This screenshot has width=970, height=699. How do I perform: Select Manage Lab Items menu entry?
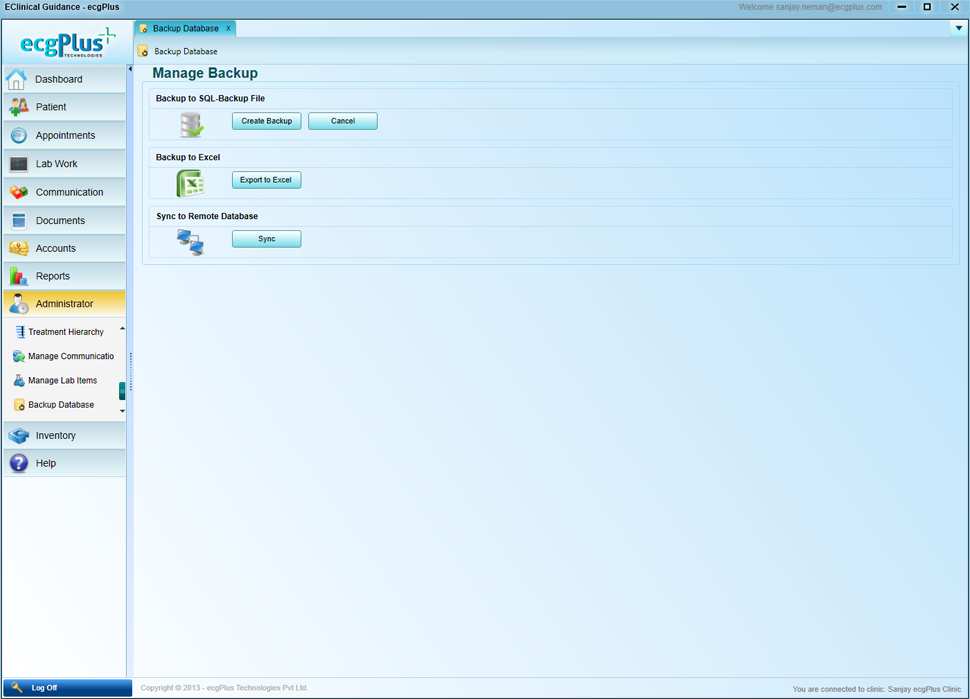pyautogui.click(x=62, y=381)
